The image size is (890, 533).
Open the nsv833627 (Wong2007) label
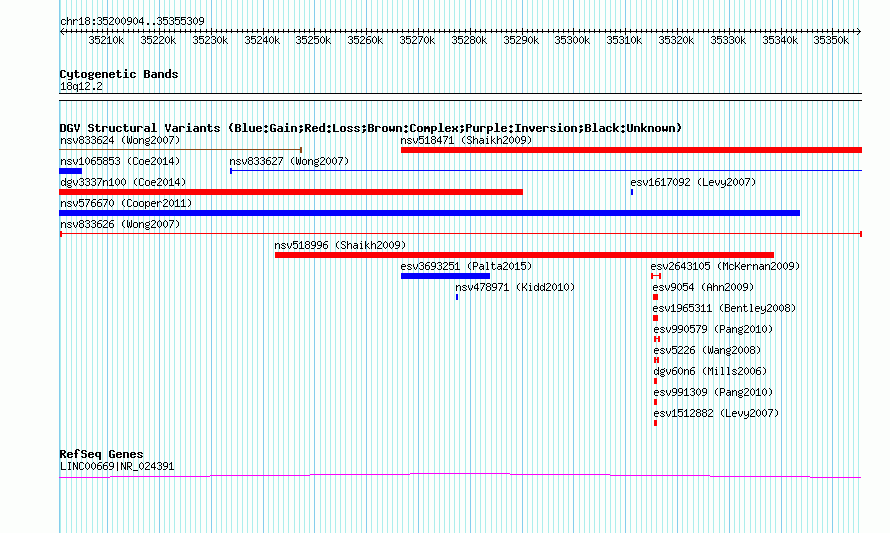coord(289,161)
